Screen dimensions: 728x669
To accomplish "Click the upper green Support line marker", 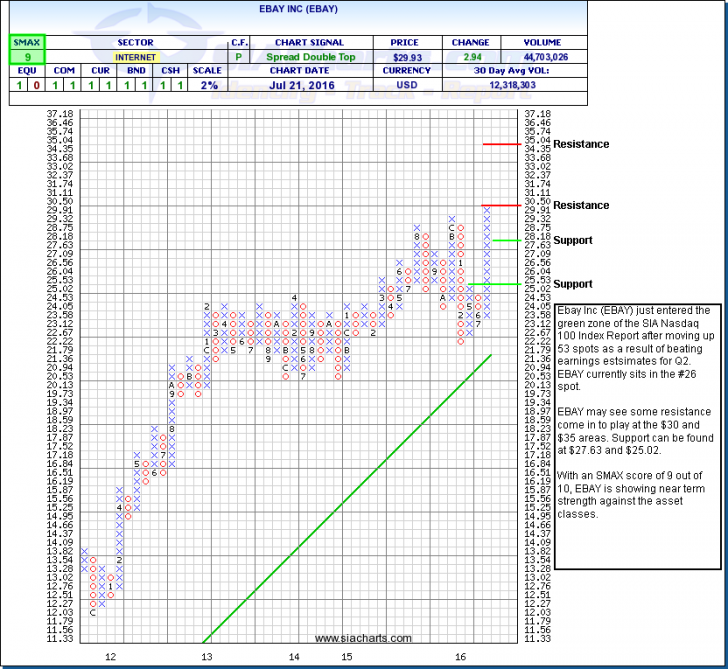I will [x=505, y=240].
